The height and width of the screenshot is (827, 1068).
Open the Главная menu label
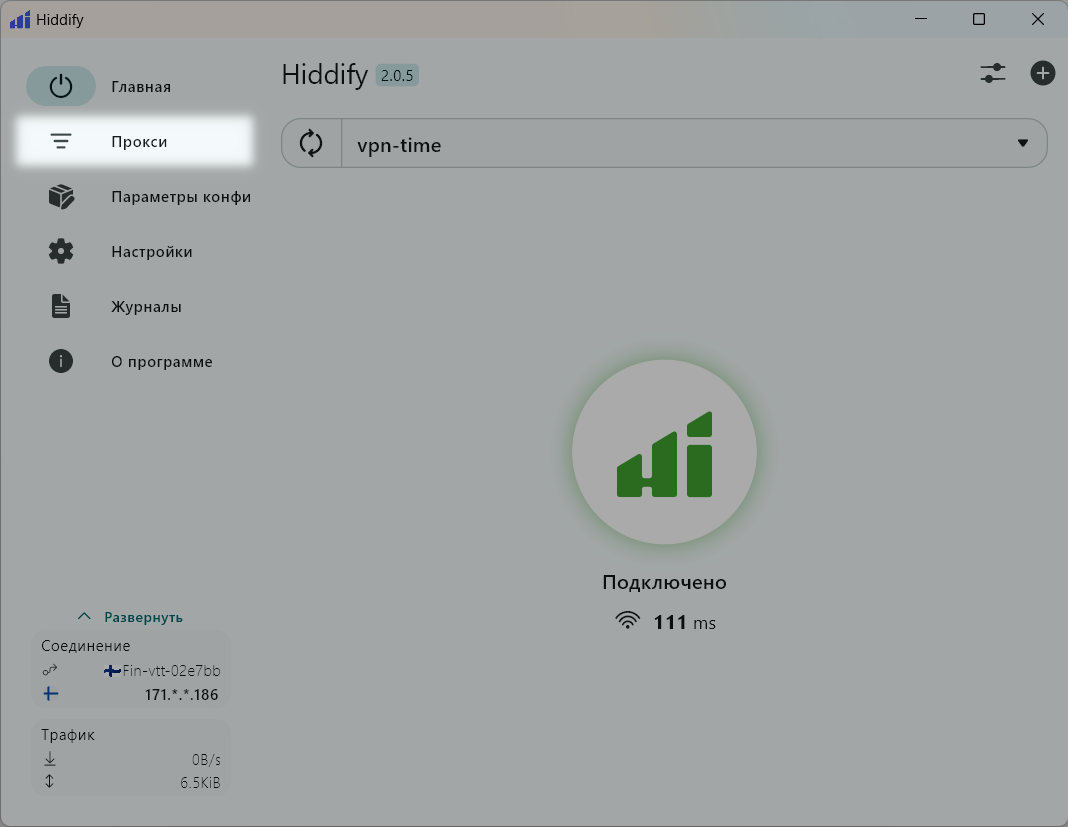(141, 87)
